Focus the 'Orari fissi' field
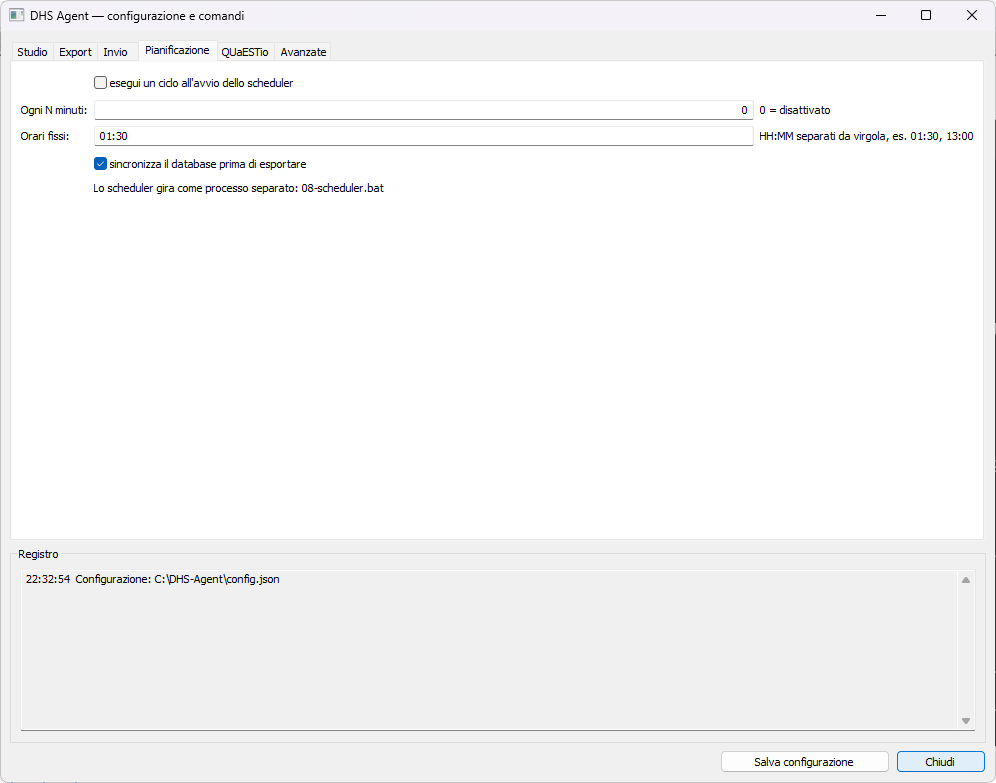 (x=423, y=136)
